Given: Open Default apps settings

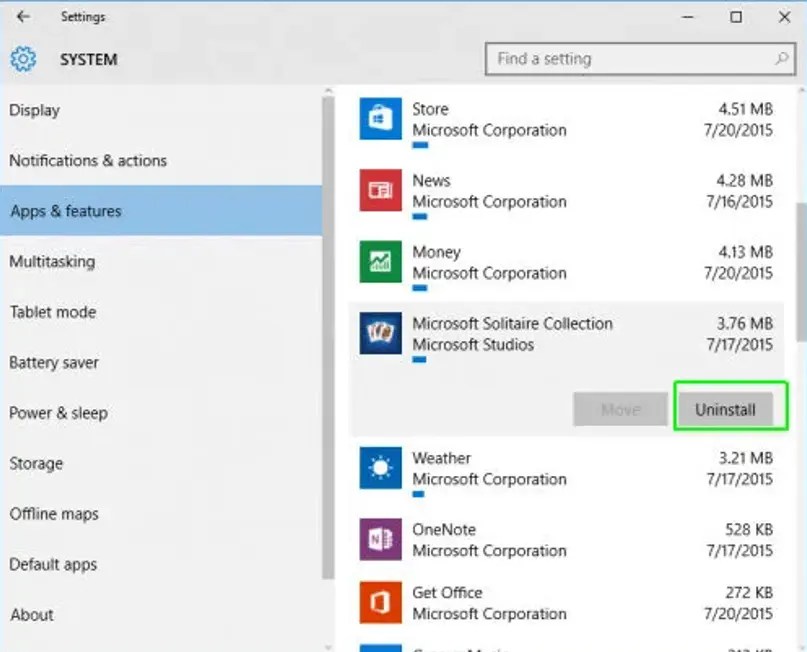Looking at the screenshot, I should (x=161, y=564).
